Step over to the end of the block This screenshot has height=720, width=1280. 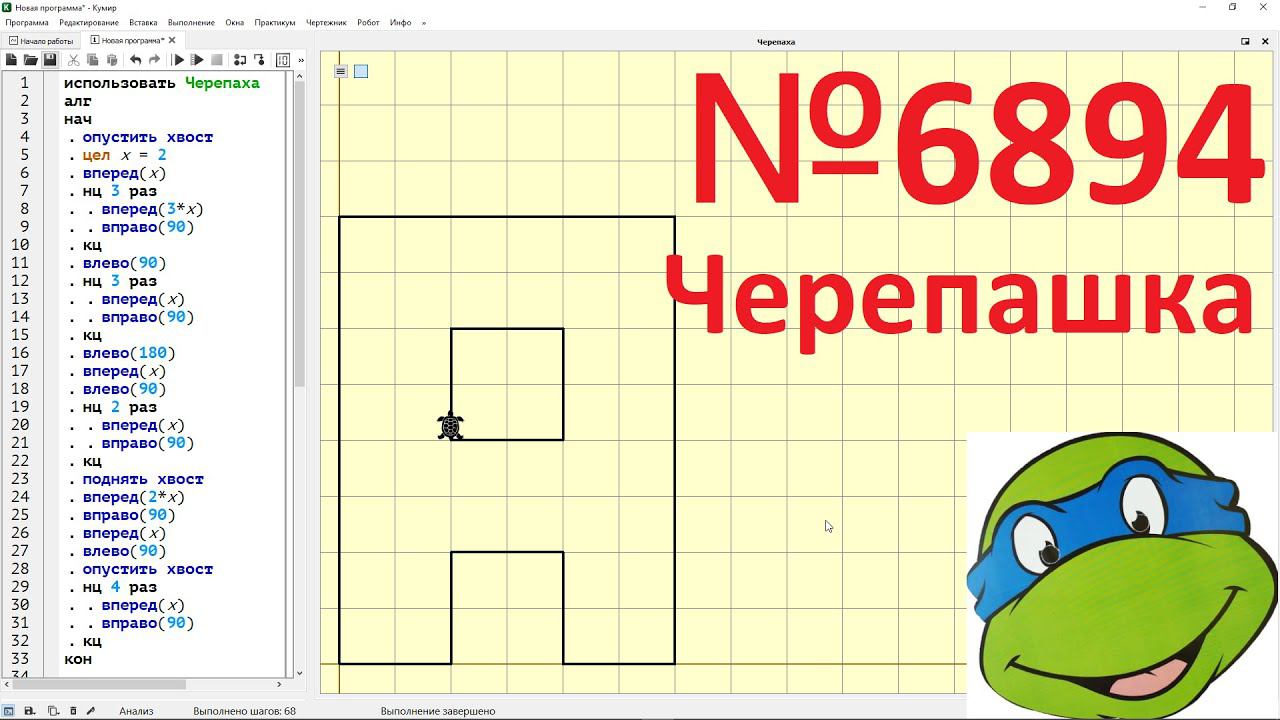(x=259, y=60)
